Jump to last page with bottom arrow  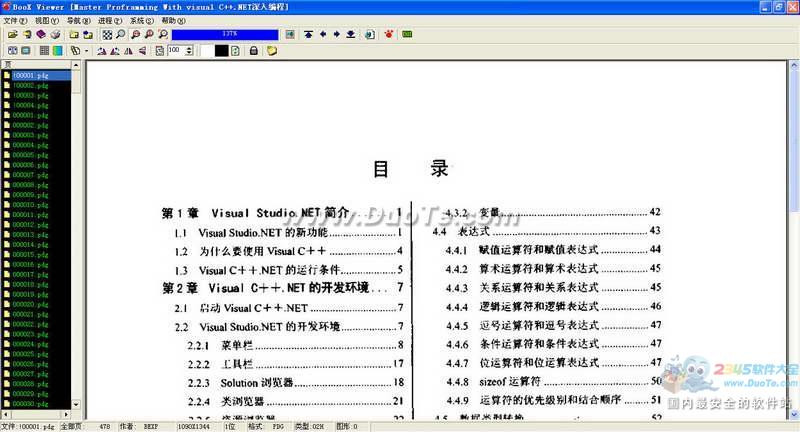point(351,34)
